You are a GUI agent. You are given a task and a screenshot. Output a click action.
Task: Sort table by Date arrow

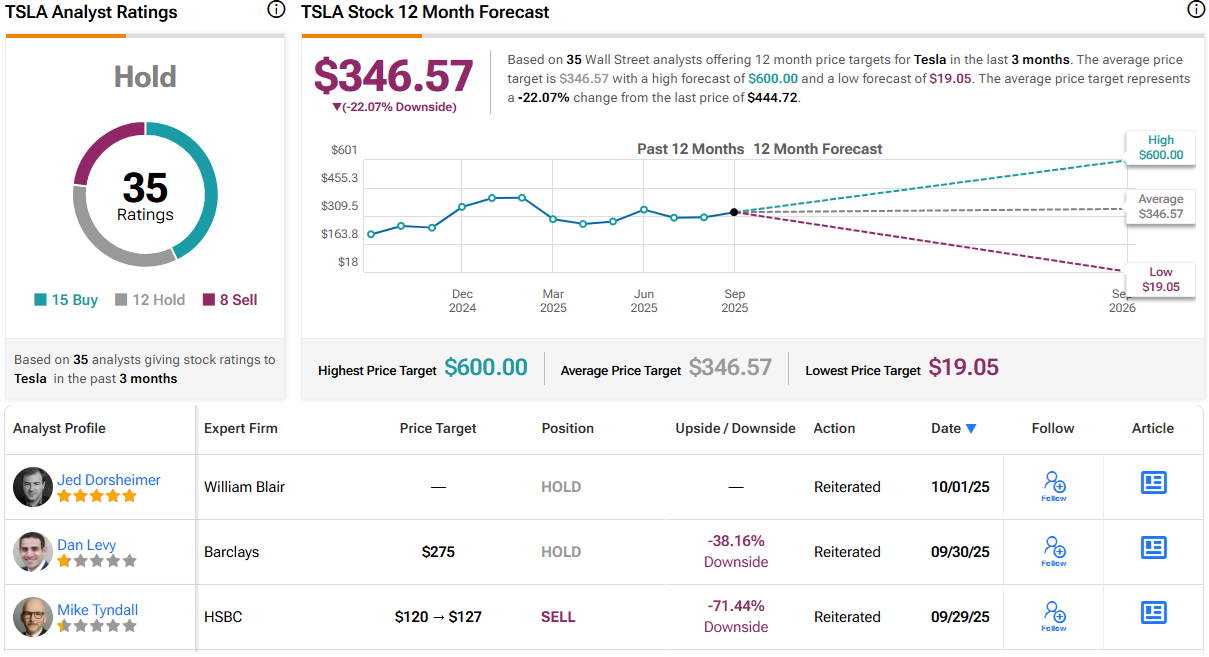pyautogui.click(x=970, y=429)
